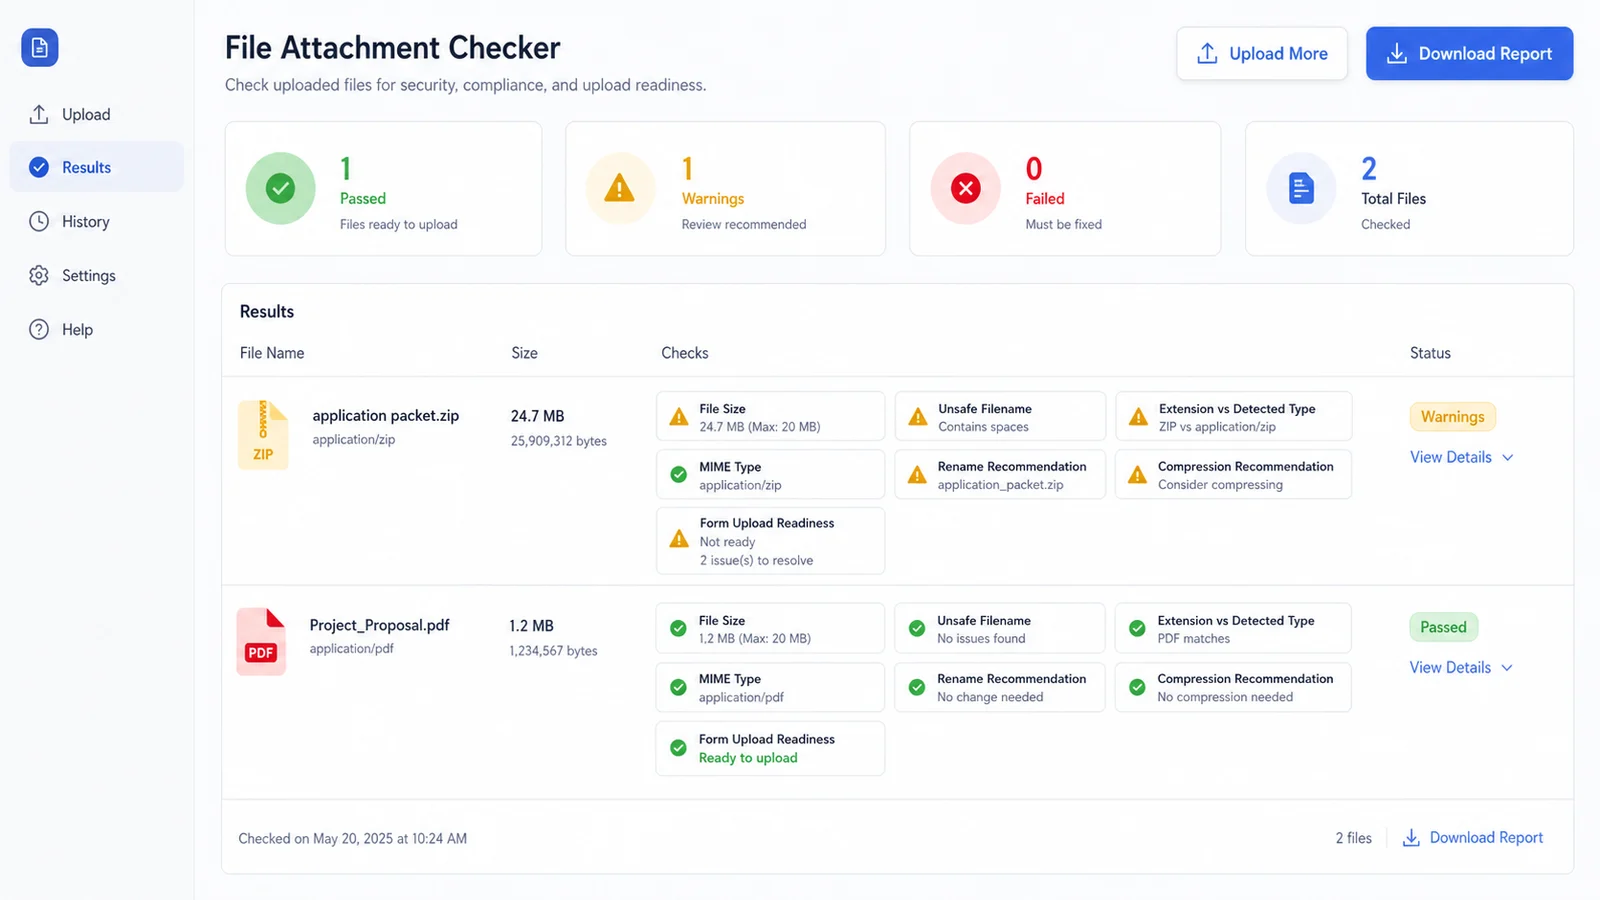Click the application packet.zip file name
Screen dimensions: 1600x900
[x=386, y=416]
